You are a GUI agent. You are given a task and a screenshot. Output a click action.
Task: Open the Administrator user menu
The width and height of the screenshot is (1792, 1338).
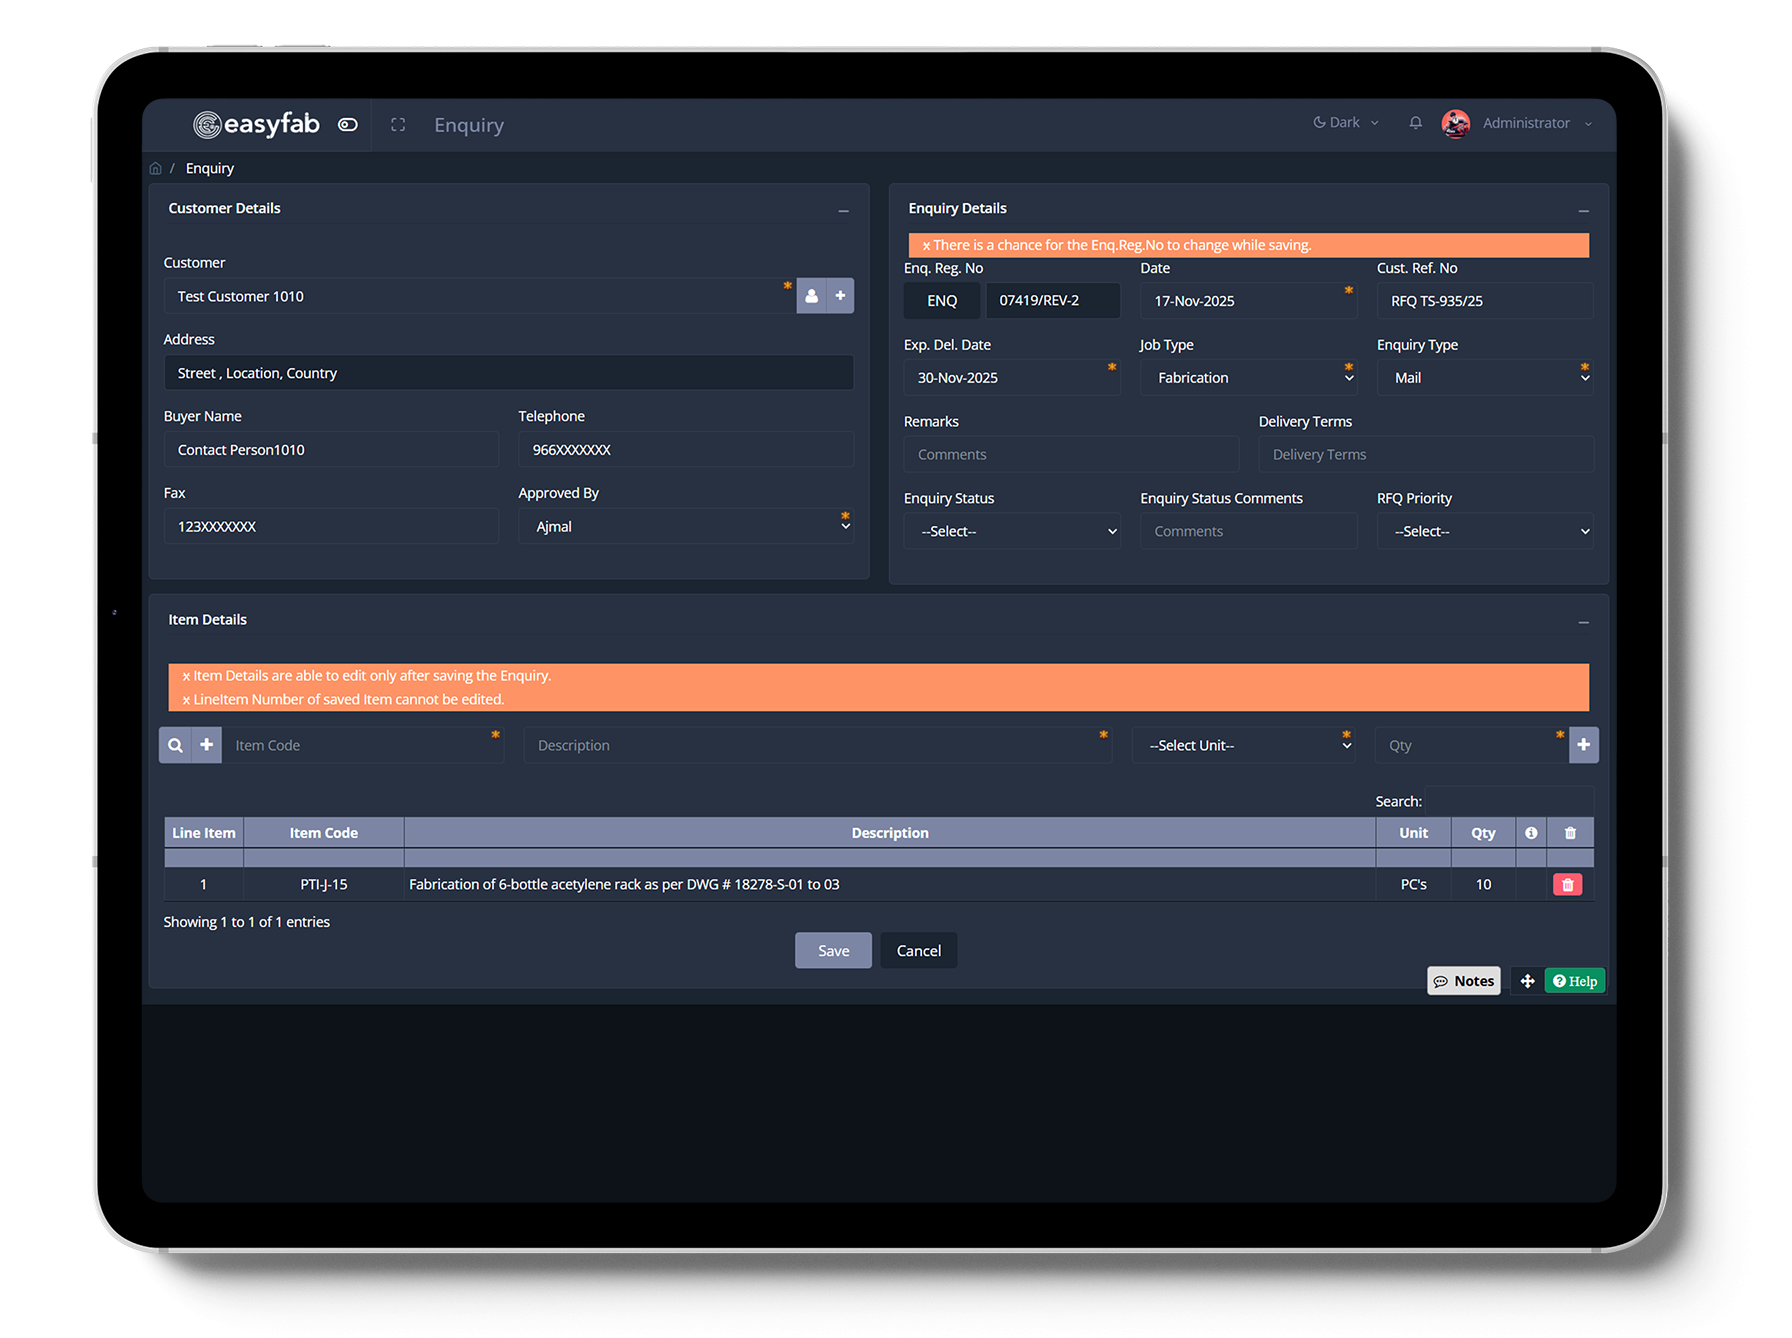pos(1536,123)
